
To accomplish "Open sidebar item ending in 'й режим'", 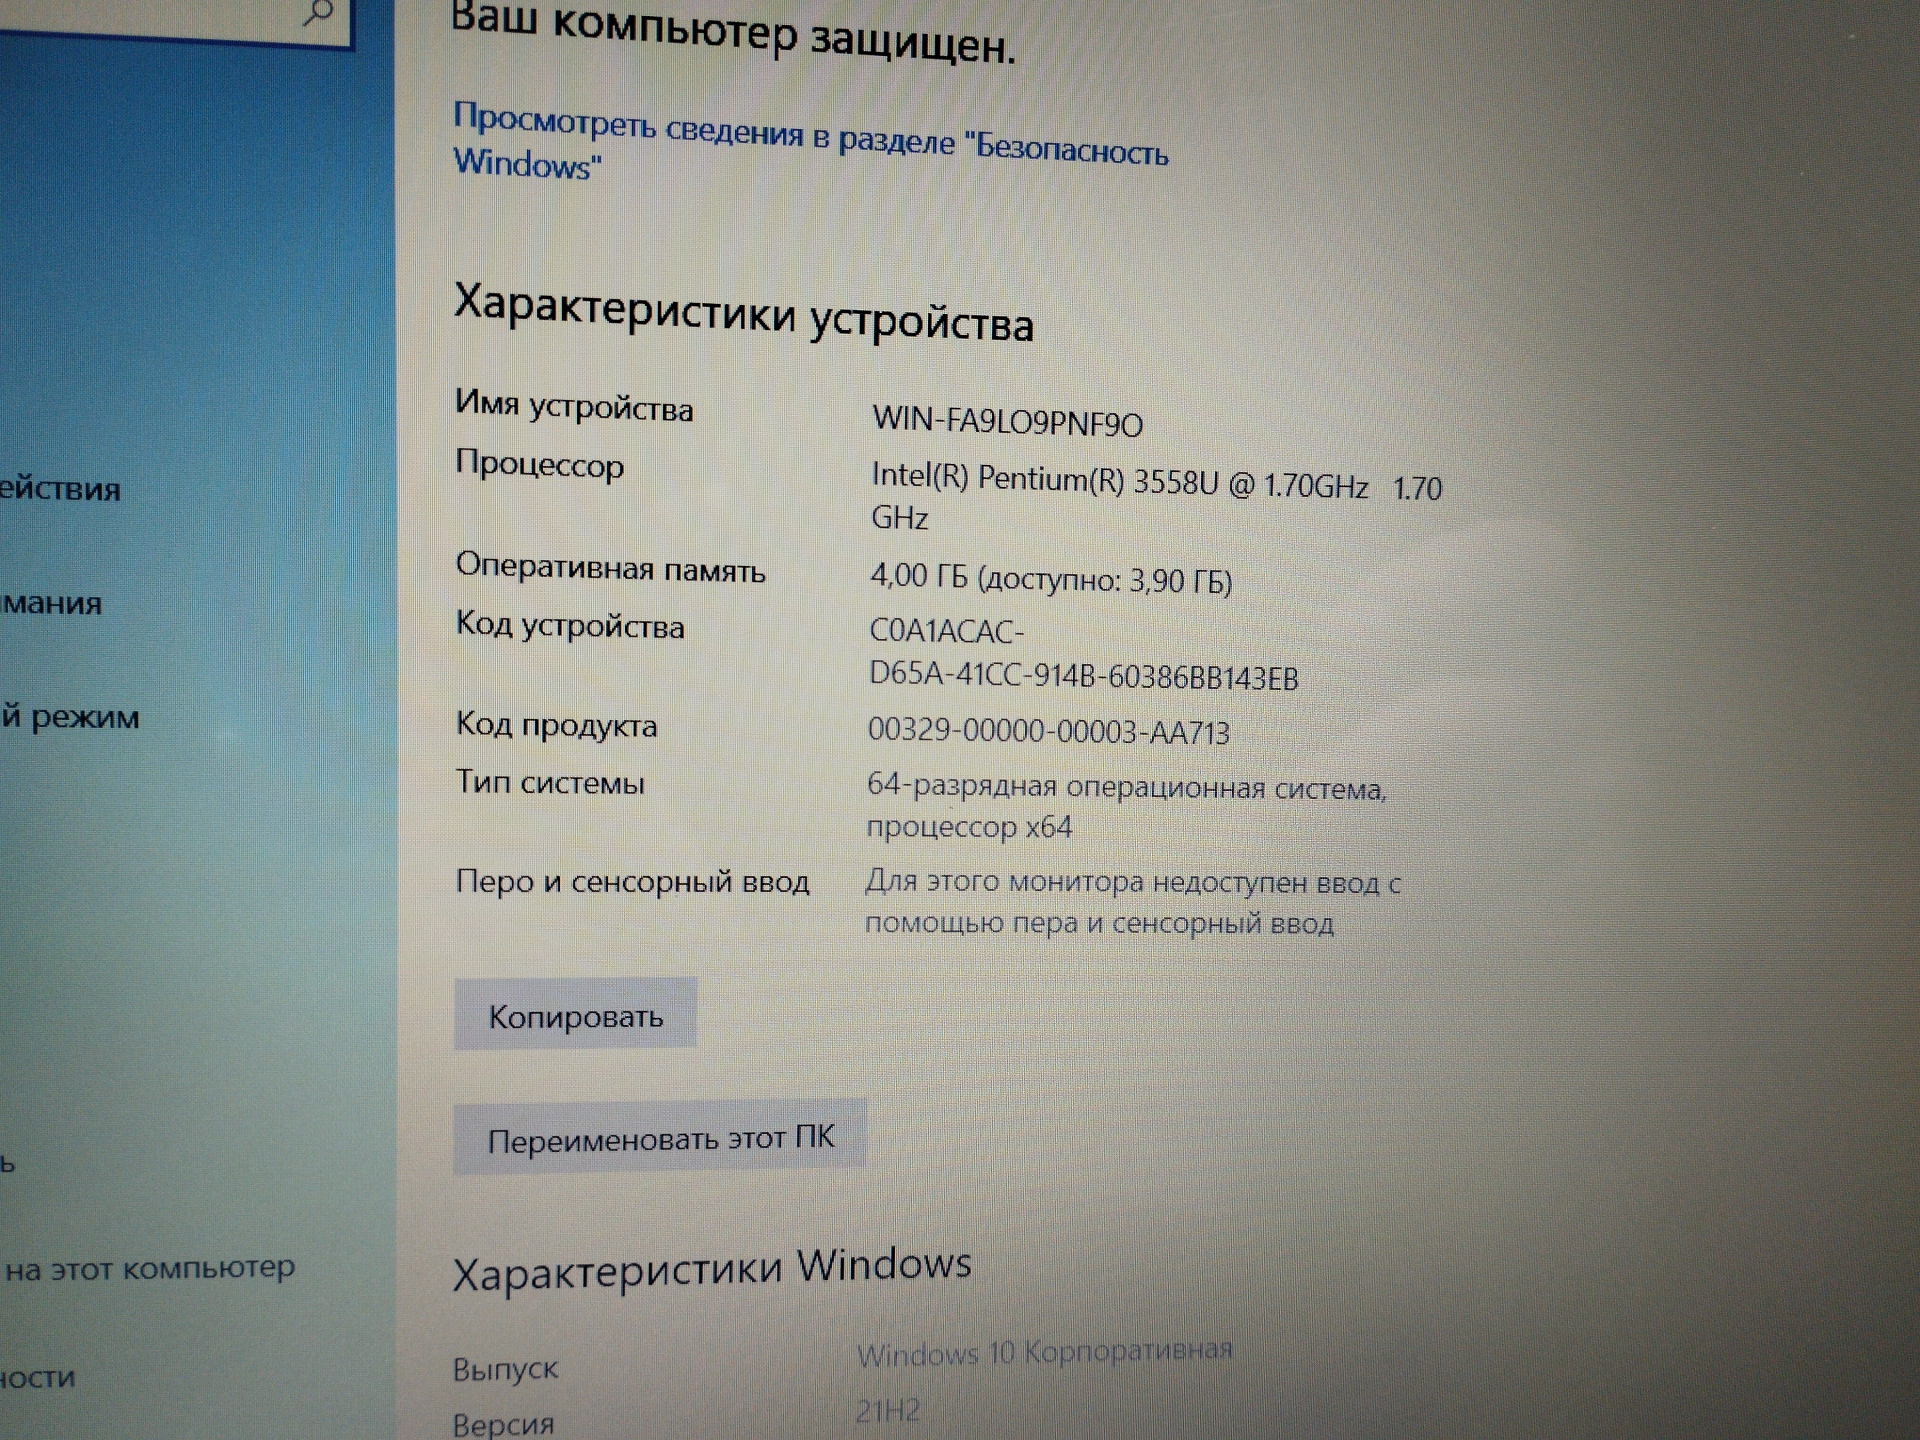I will (70, 716).
